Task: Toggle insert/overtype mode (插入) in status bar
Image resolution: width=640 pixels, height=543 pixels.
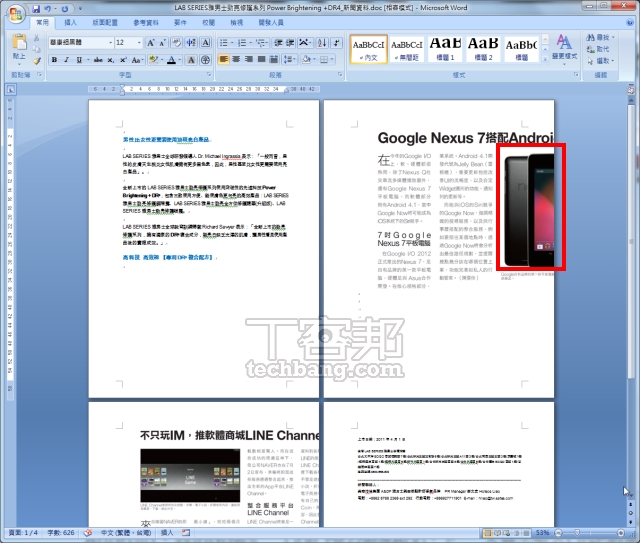Action: [167, 532]
